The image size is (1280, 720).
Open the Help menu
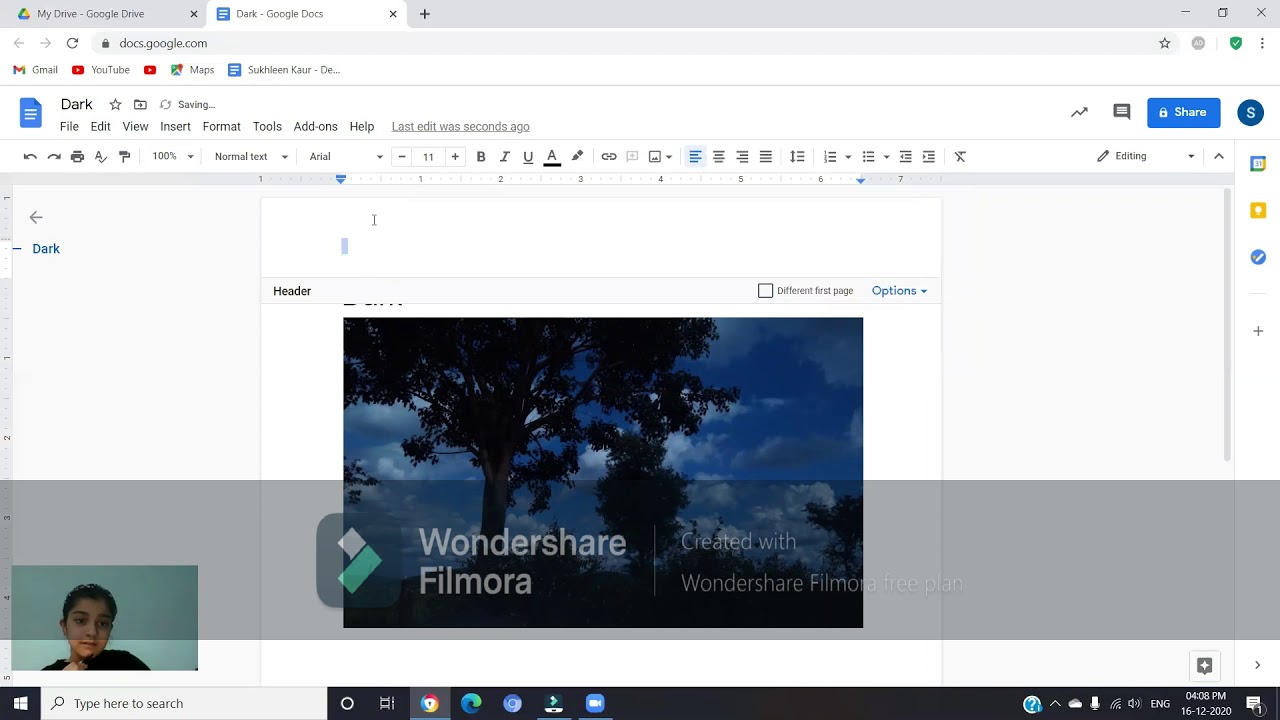[362, 126]
